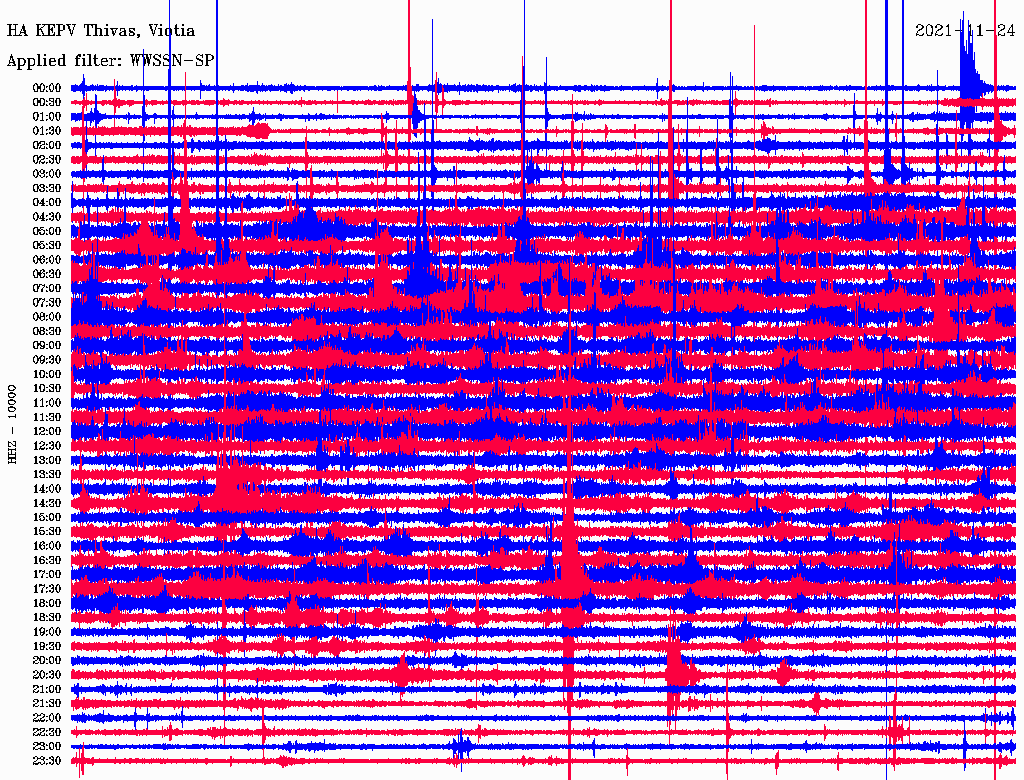This screenshot has height=780, width=1024.
Task: Click the 09:00 time label
Action: click(47, 346)
